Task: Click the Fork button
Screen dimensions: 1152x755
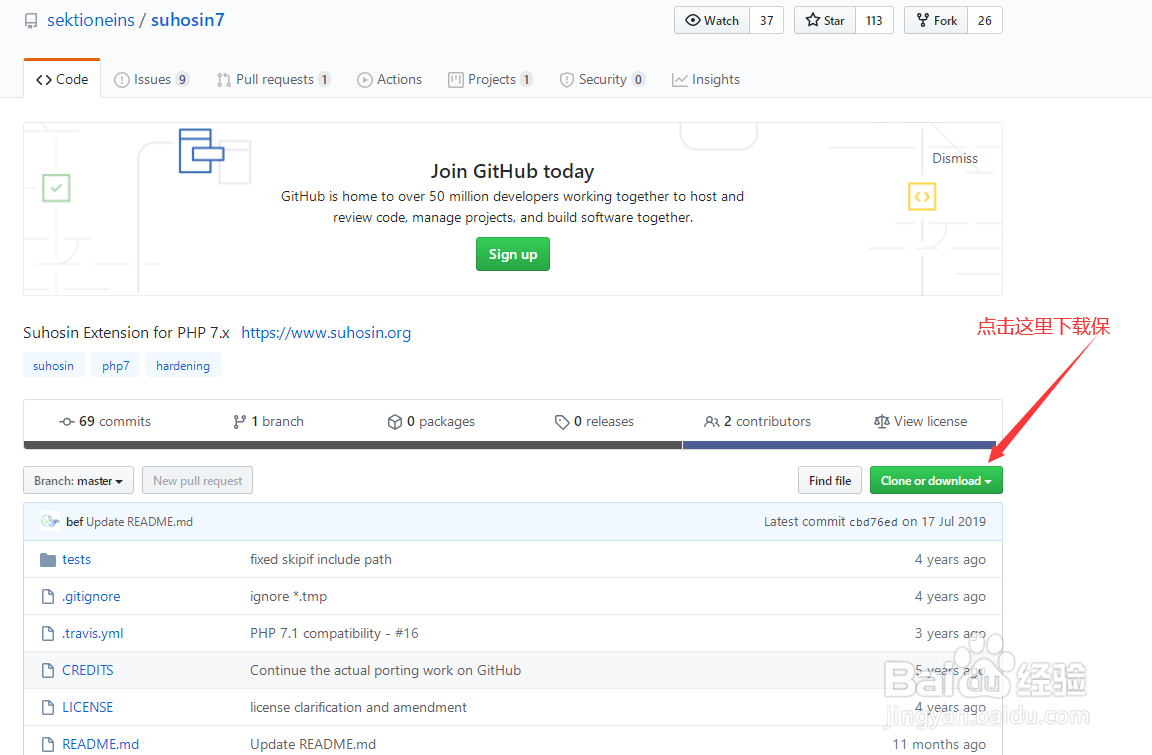Action: point(936,21)
